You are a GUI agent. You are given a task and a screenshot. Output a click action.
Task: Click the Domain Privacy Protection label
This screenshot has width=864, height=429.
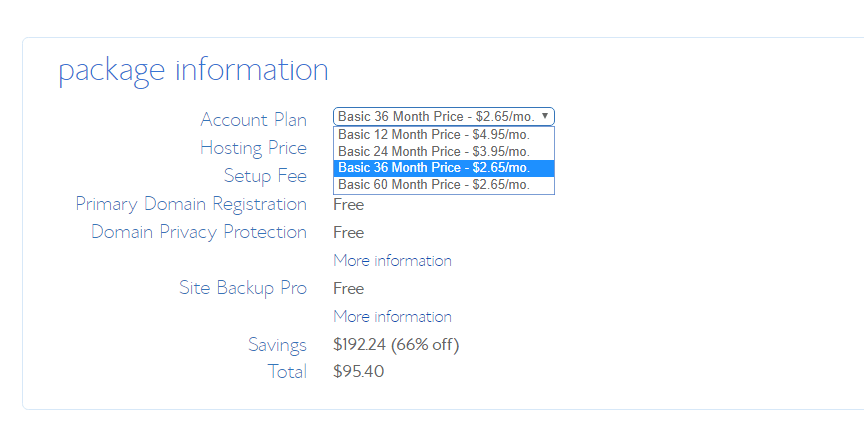(x=199, y=232)
